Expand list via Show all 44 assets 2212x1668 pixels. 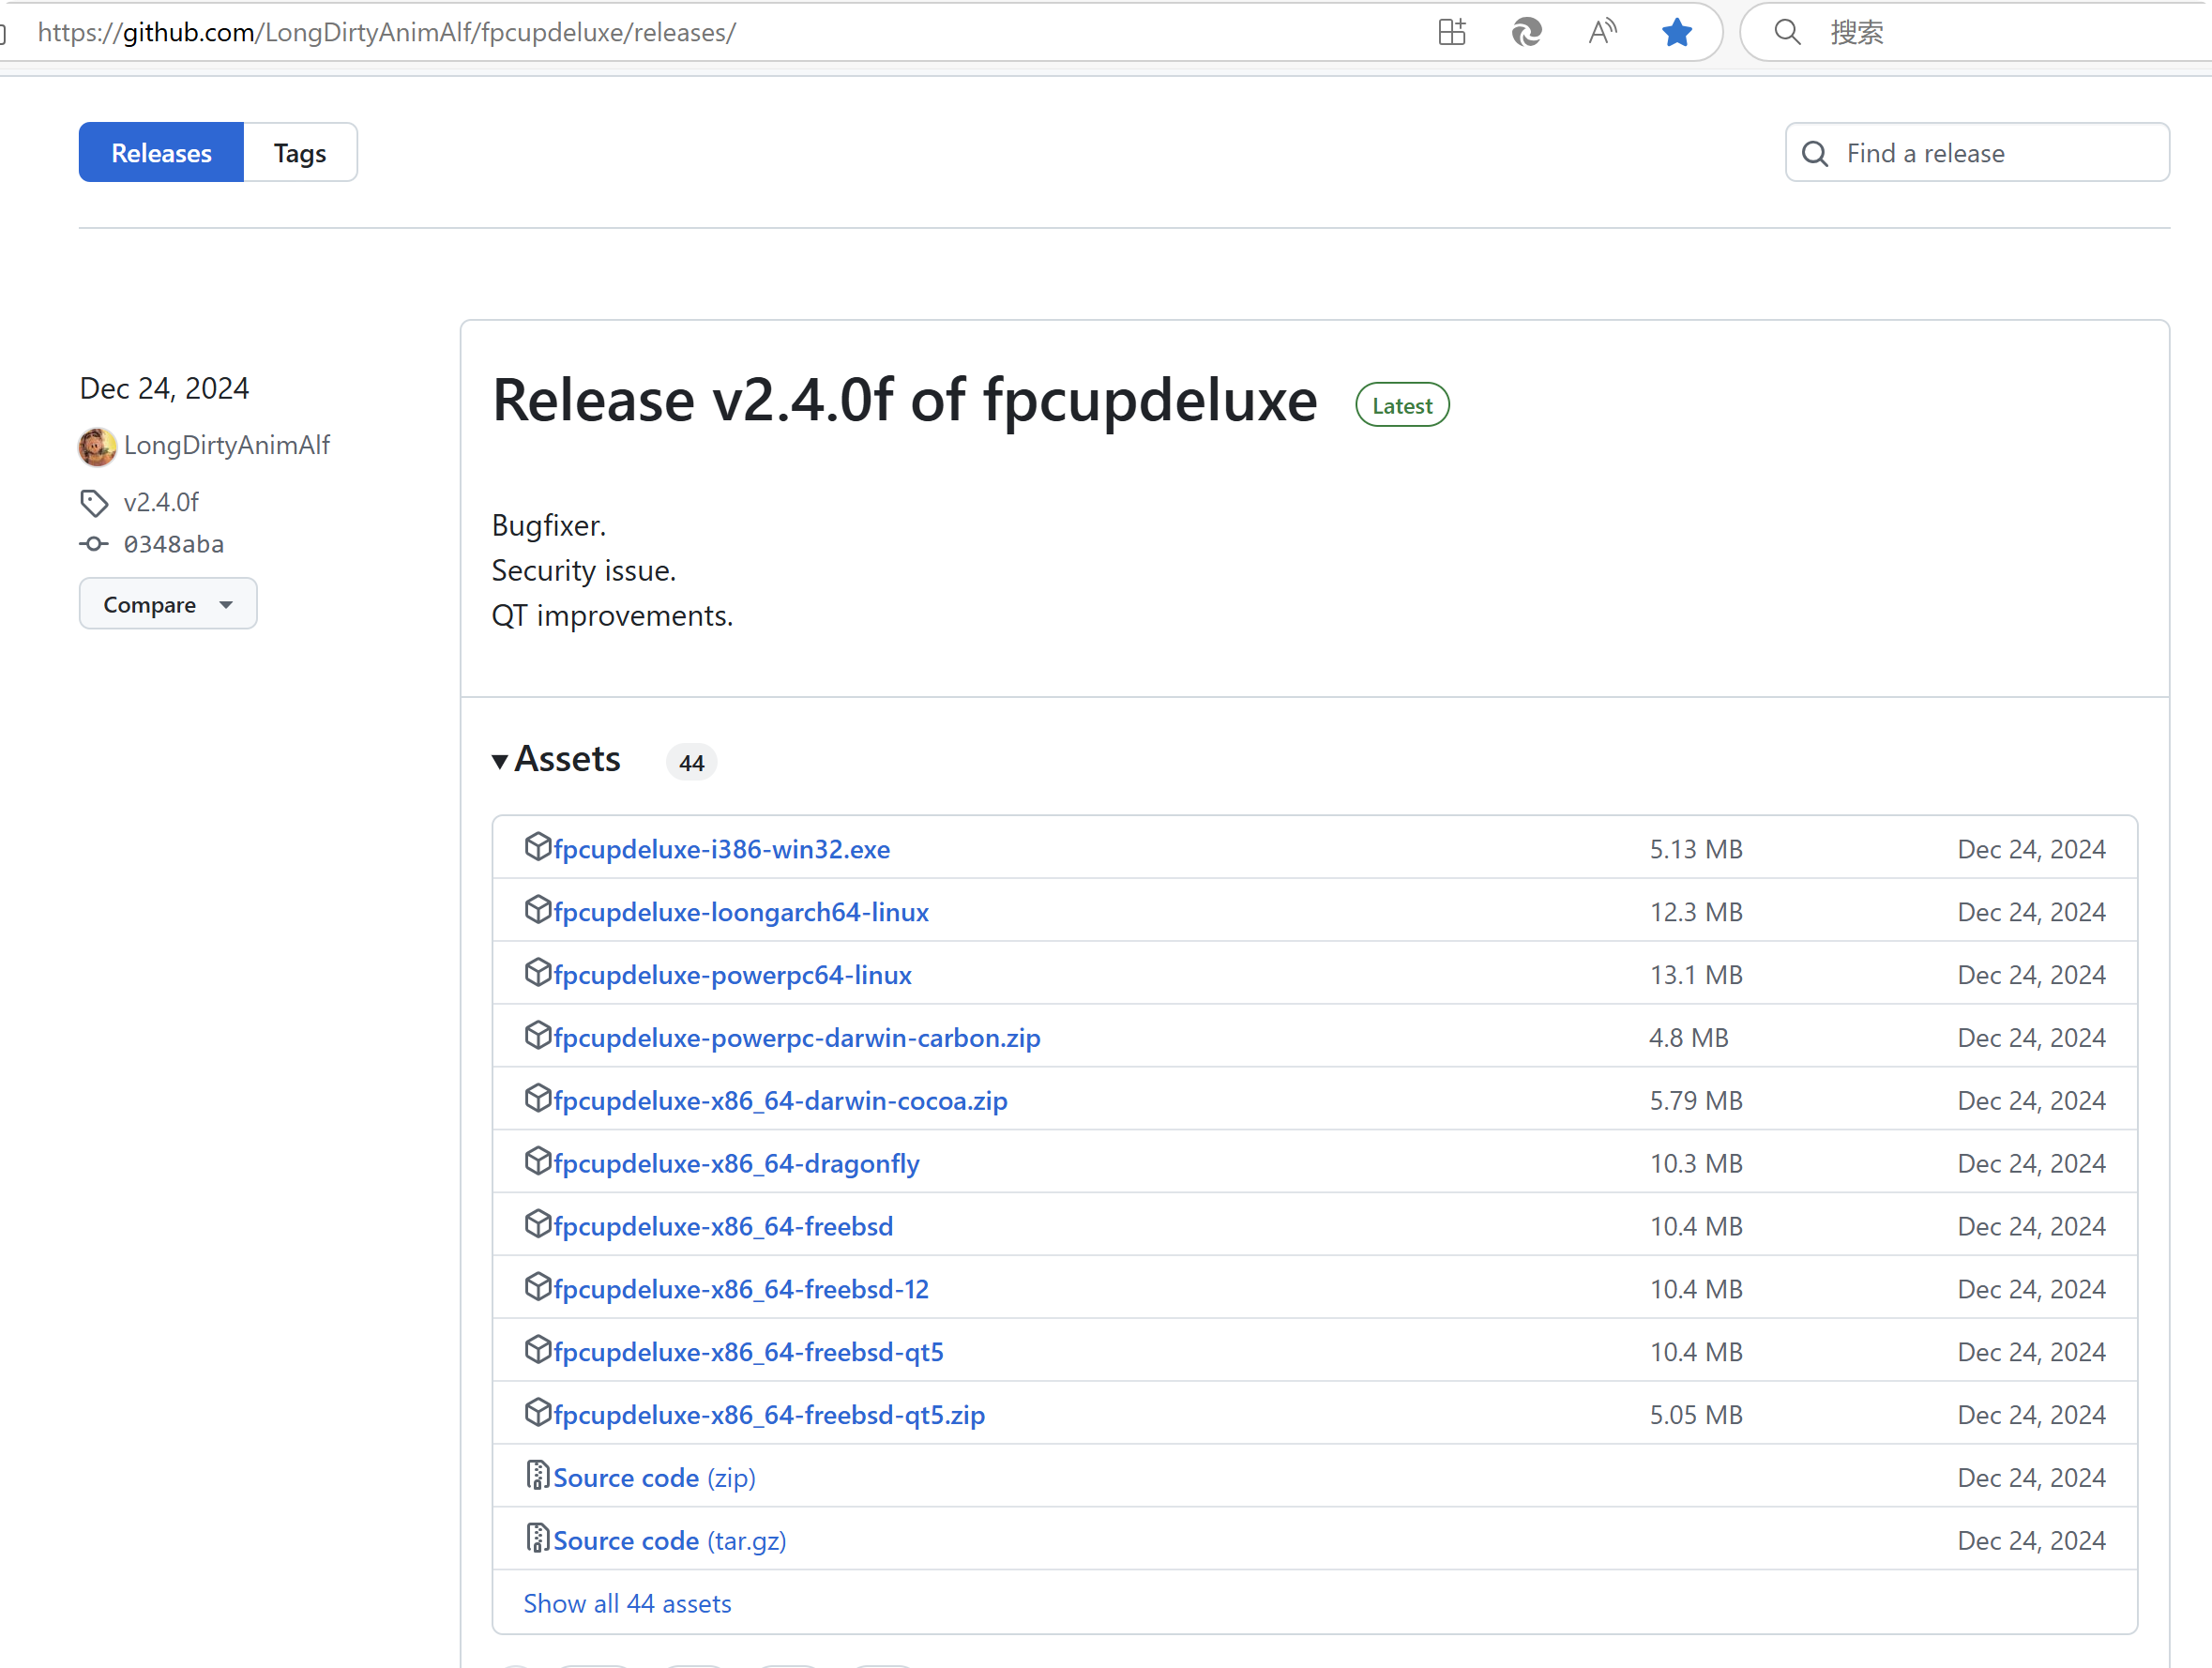[627, 1603]
